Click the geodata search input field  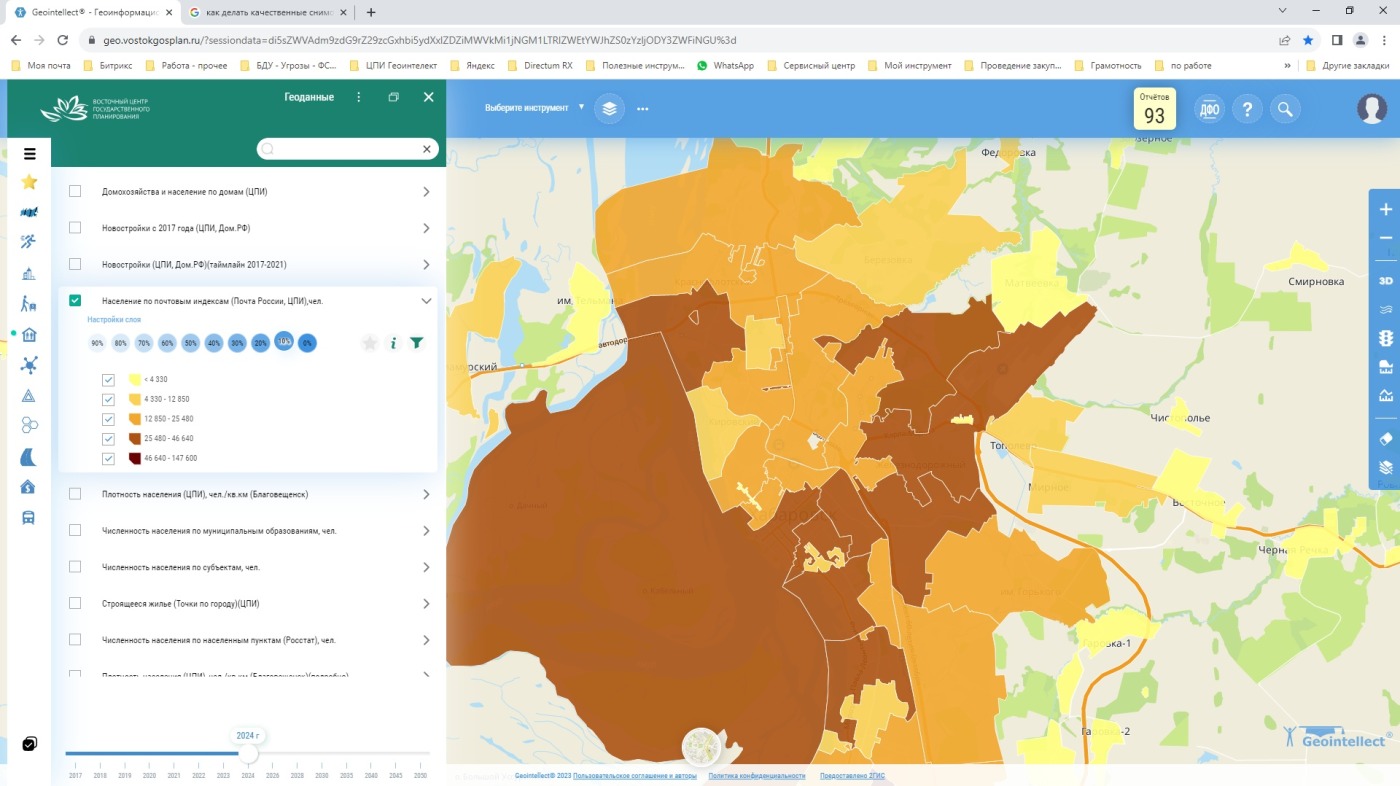click(x=347, y=149)
